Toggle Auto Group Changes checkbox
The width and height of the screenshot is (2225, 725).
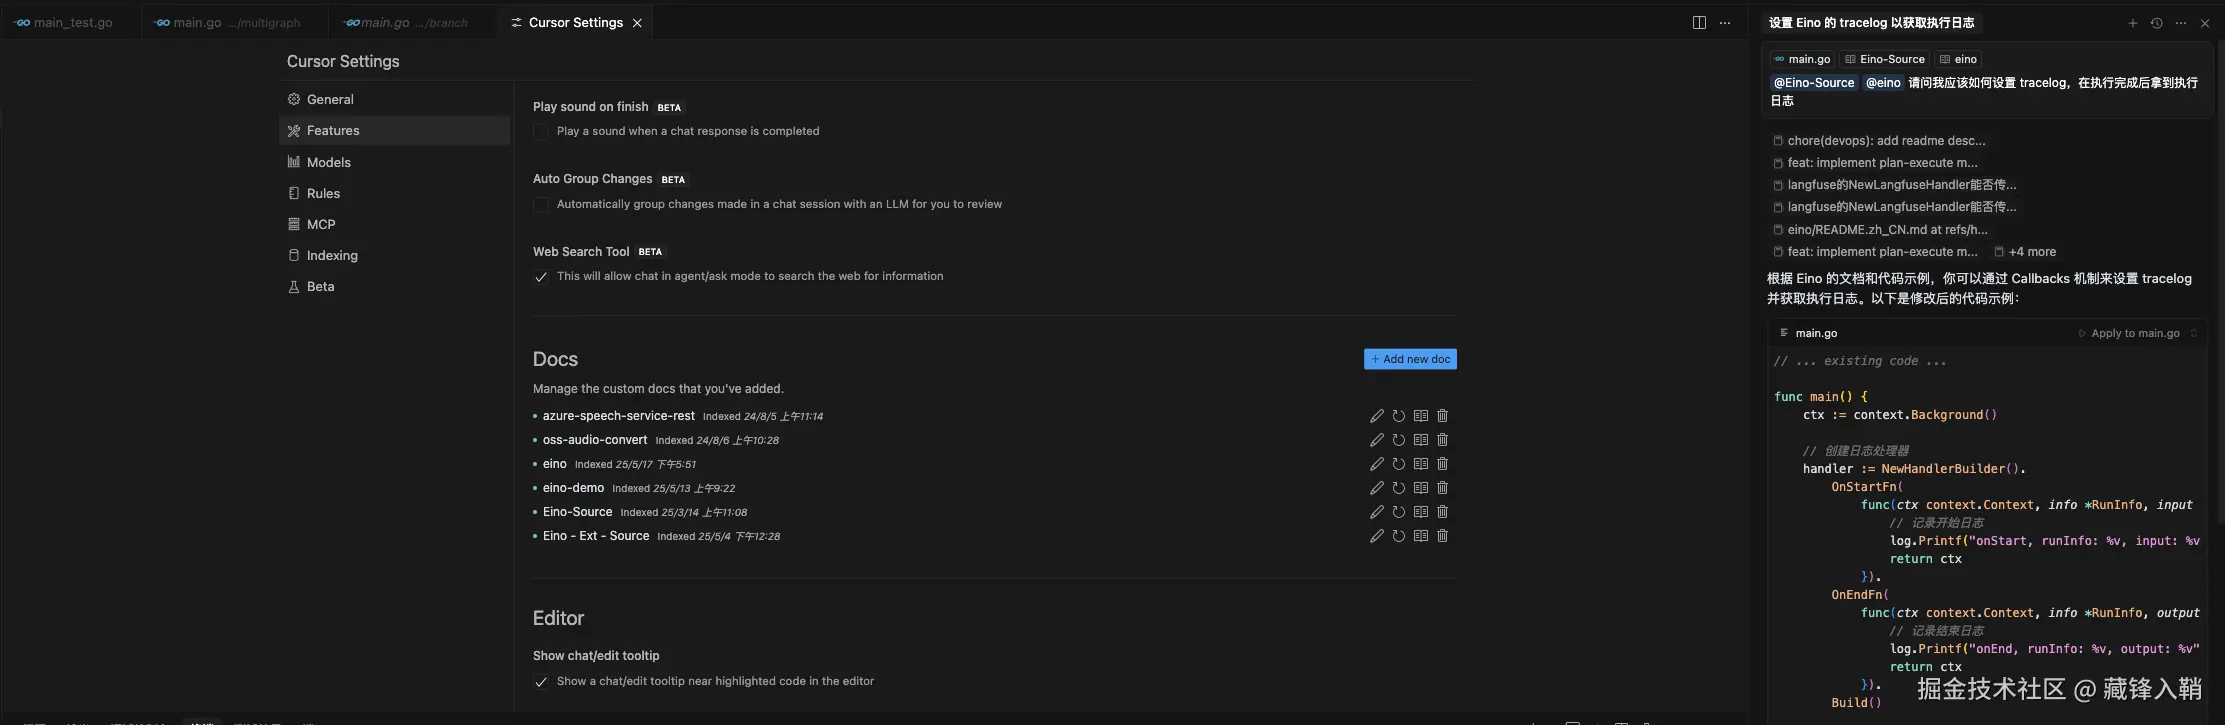pos(541,205)
